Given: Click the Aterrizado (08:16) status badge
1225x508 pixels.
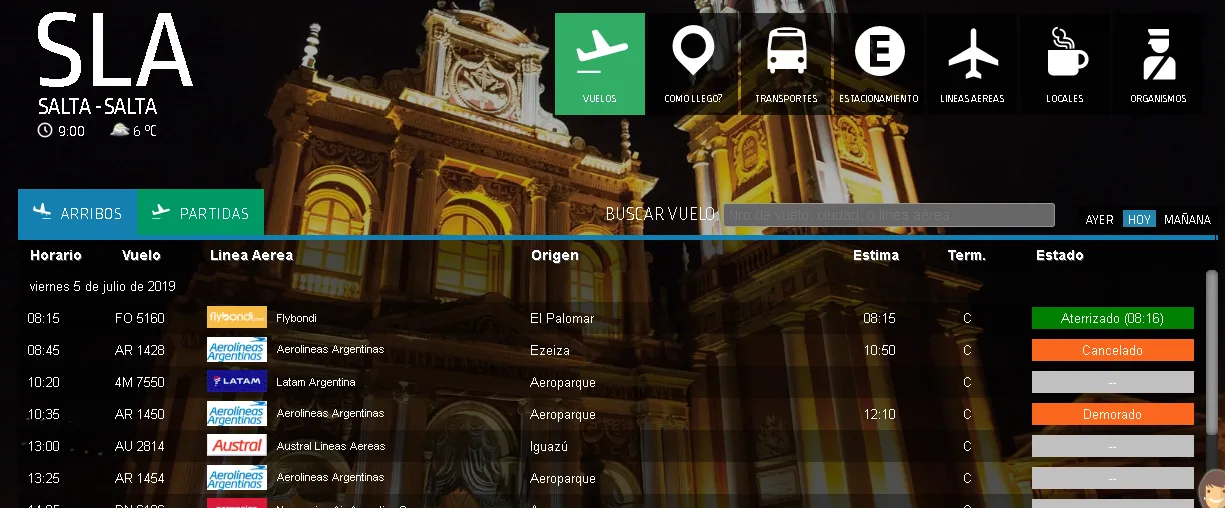Looking at the screenshot, I should (x=1112, y=318).
